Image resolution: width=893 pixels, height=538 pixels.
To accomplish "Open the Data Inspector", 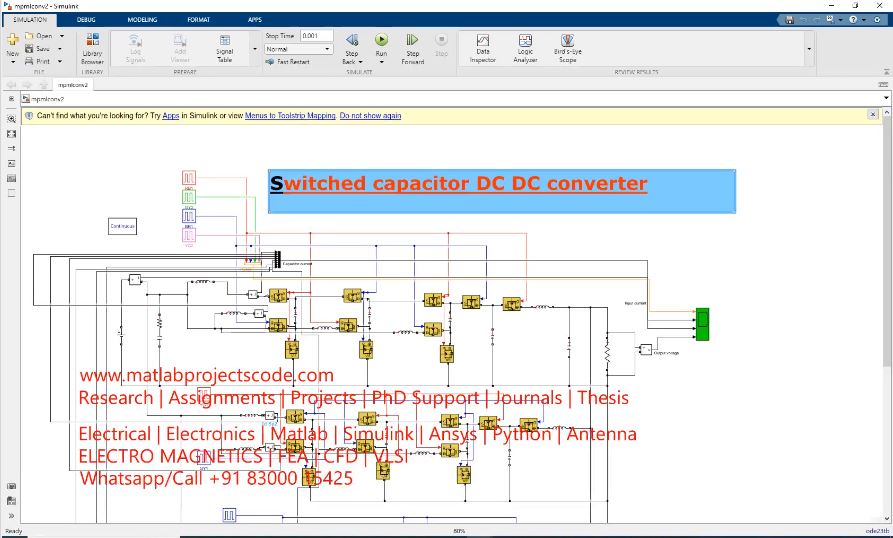I will 483,48.
